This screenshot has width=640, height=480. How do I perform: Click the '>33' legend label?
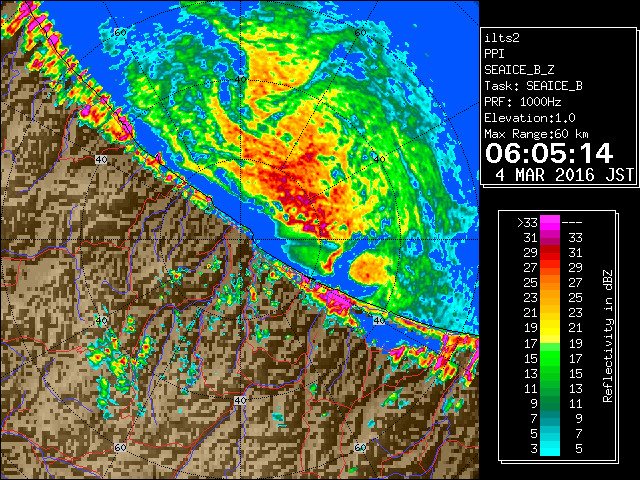point(527,223)
